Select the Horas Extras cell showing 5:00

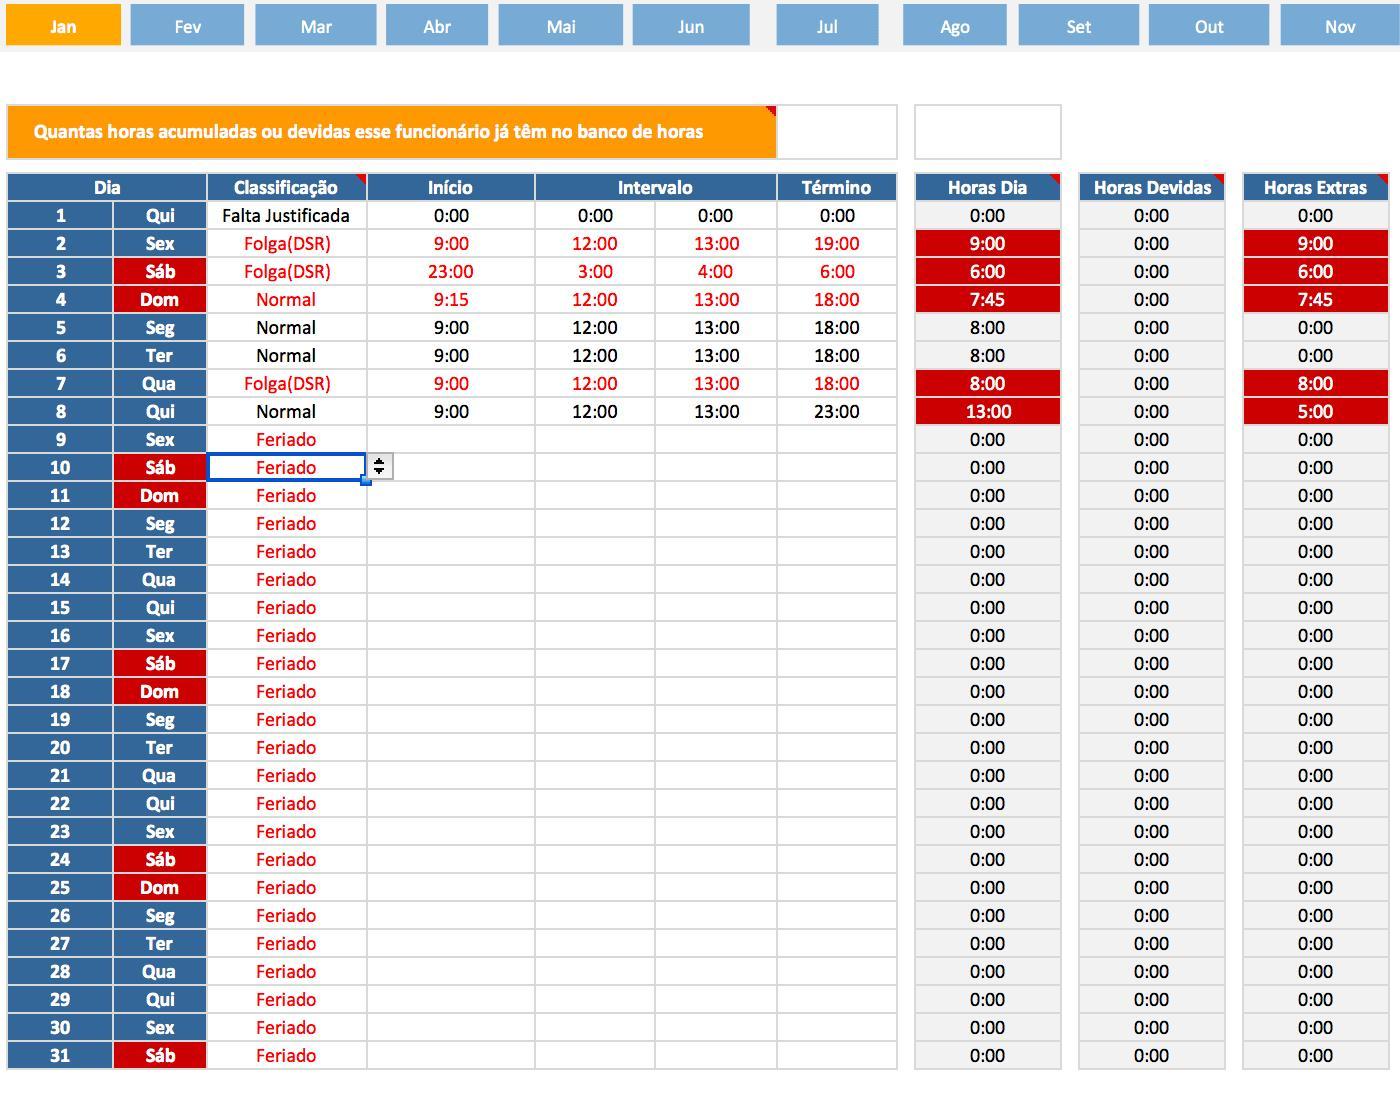[1314, 412]
